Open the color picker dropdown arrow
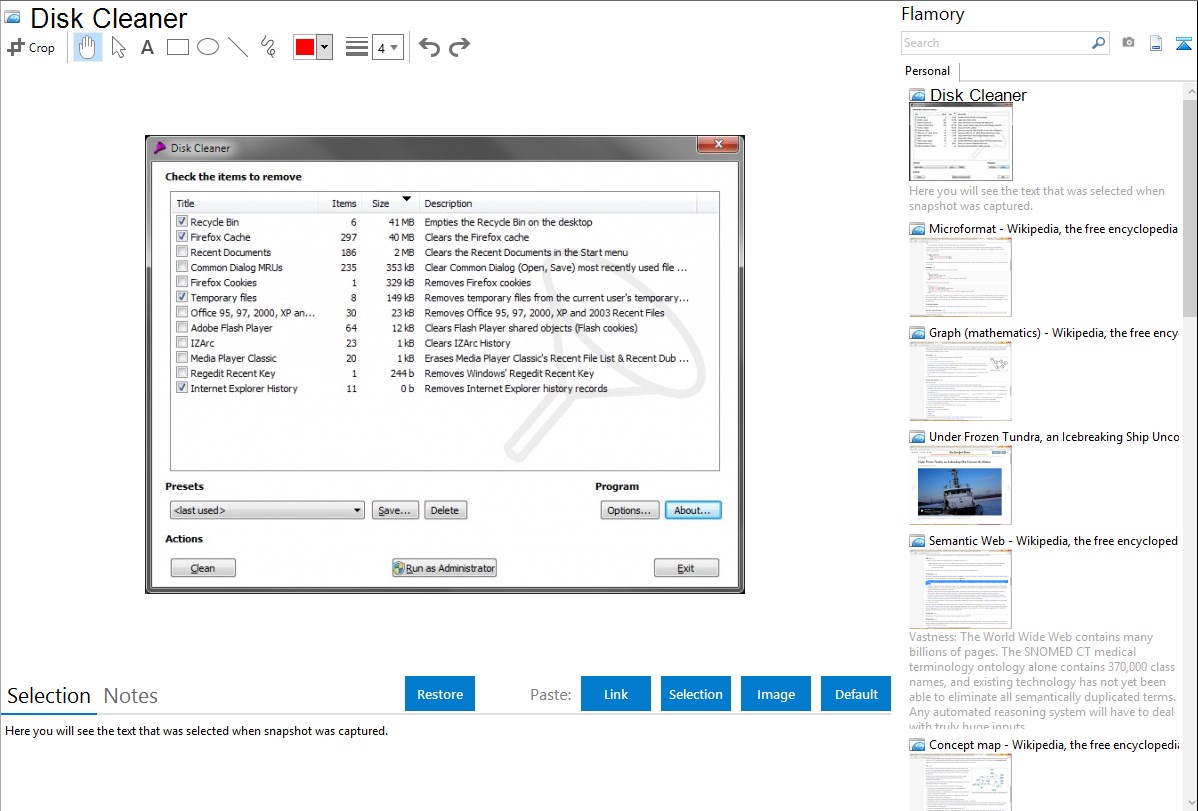Screen dimensions: 1198x811 coord(324,47)
